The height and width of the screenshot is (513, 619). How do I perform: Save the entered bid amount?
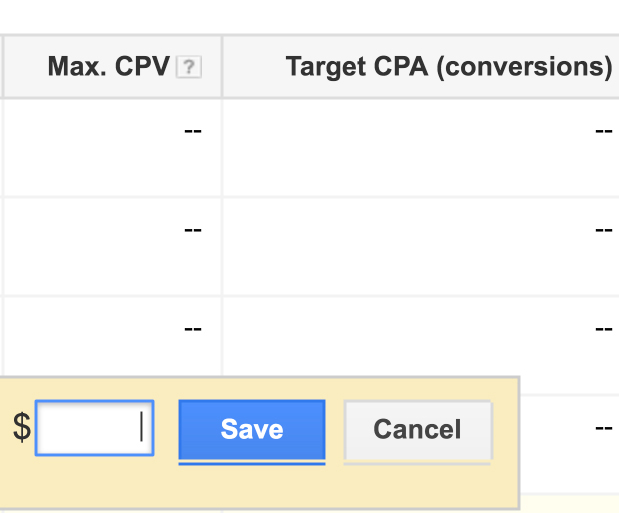click(252, 429)
